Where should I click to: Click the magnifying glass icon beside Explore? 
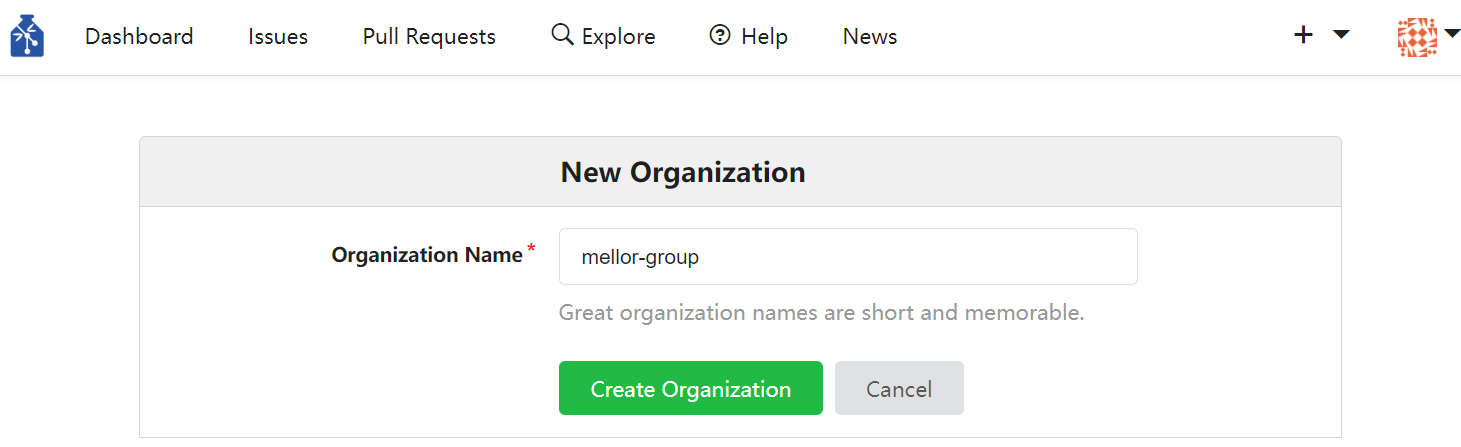tap(561, 35)
